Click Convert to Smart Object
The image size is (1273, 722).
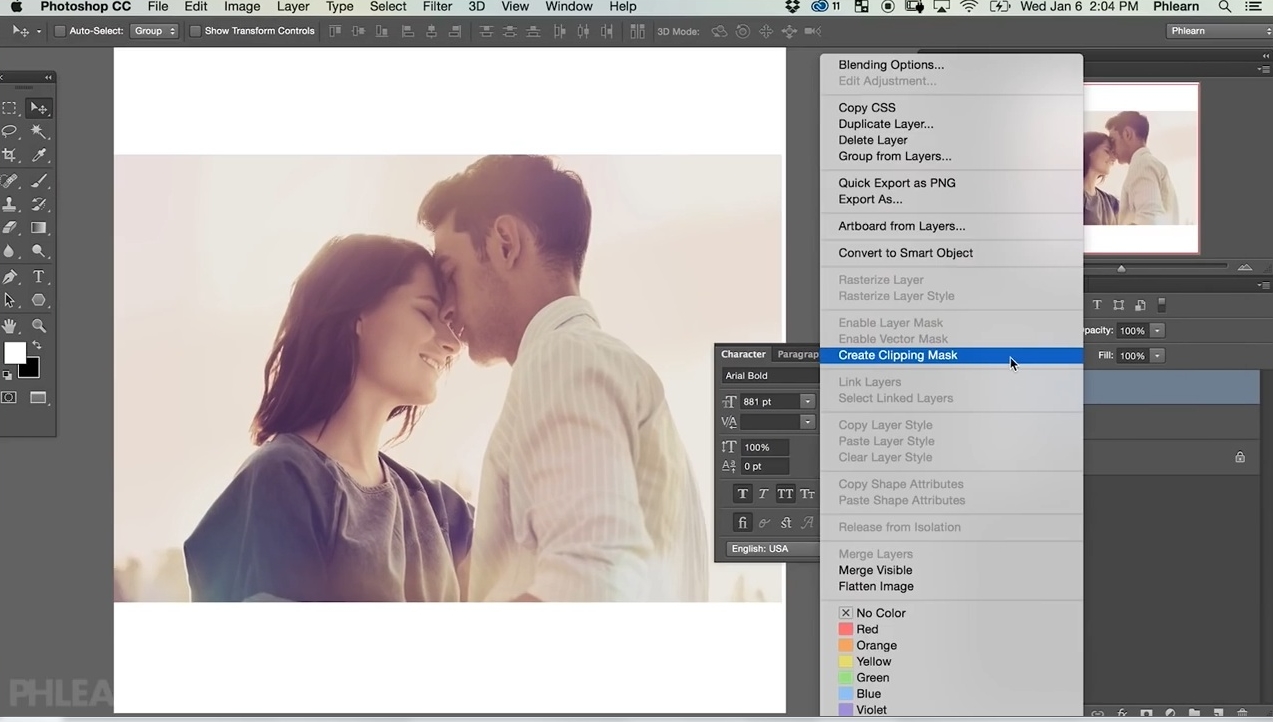[x=905, y=253]
